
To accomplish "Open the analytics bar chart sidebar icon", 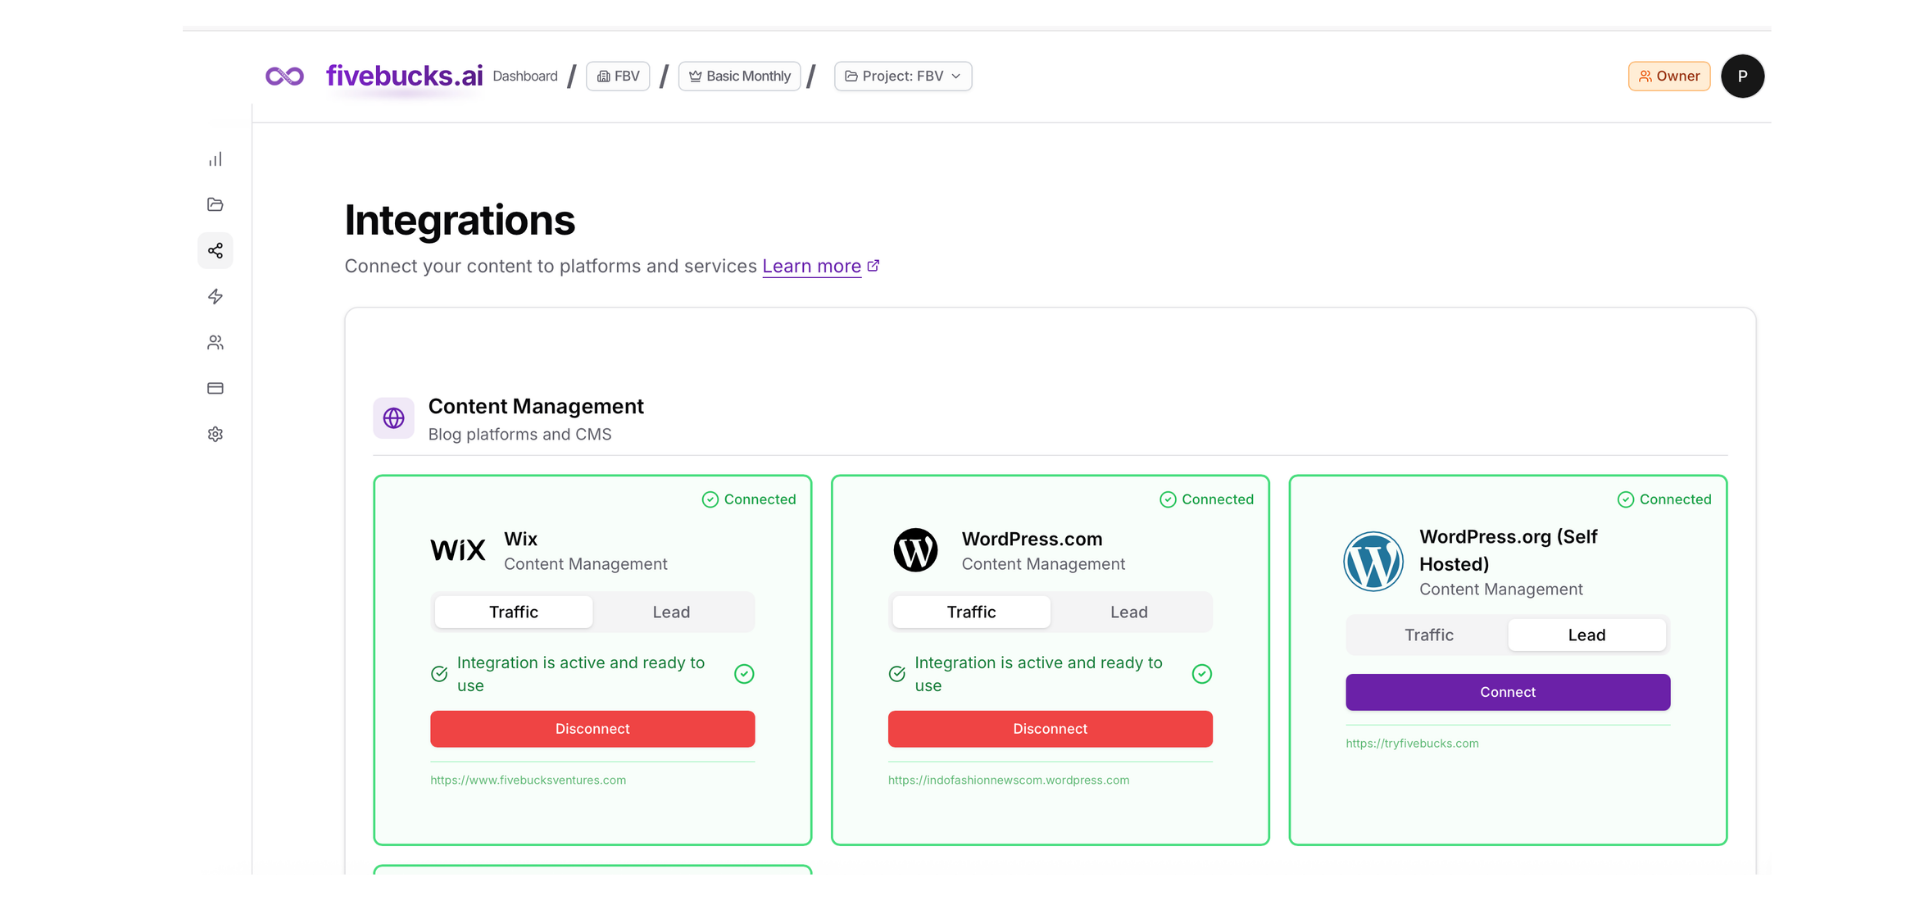I will pyautogui.click(x=215, y=160).
